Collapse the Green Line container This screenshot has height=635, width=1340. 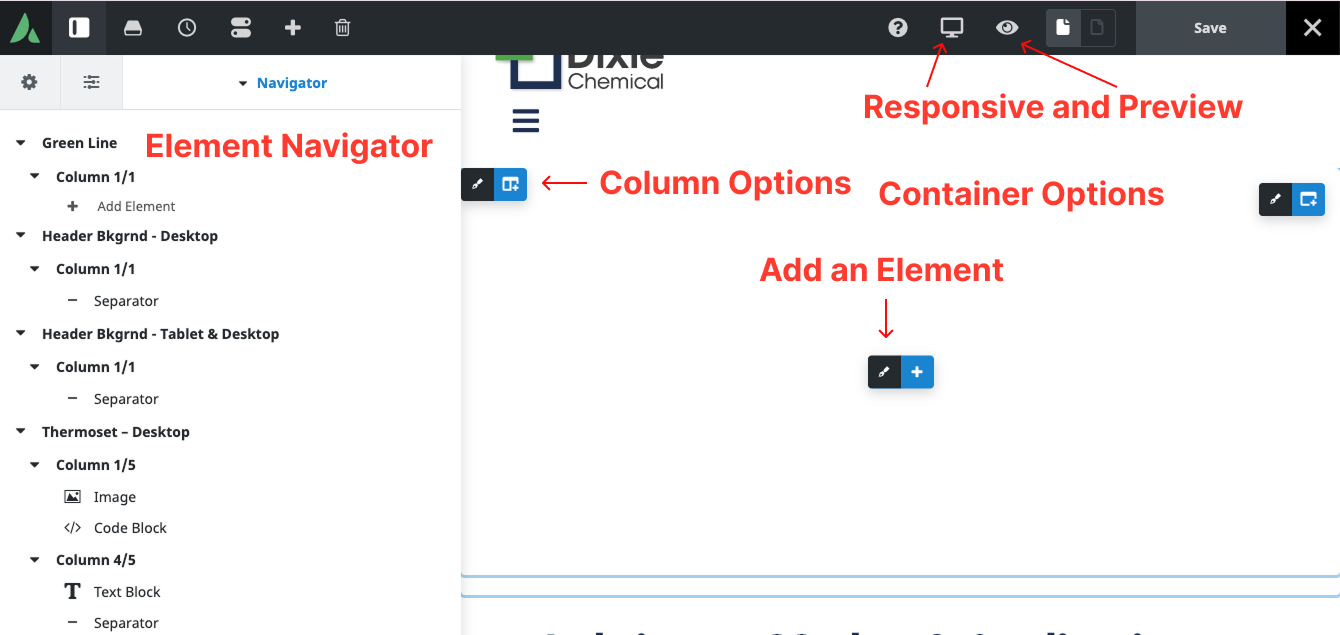20,143
